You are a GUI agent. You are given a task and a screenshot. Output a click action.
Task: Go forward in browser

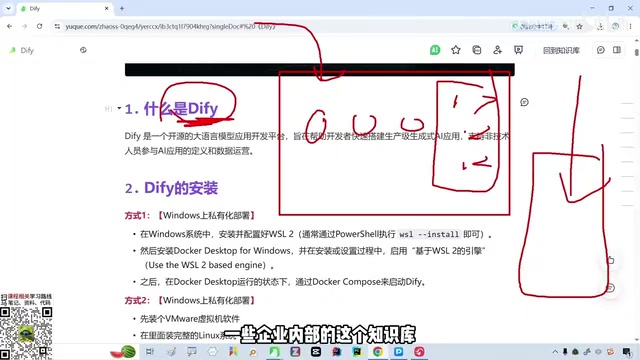point(24,26)
